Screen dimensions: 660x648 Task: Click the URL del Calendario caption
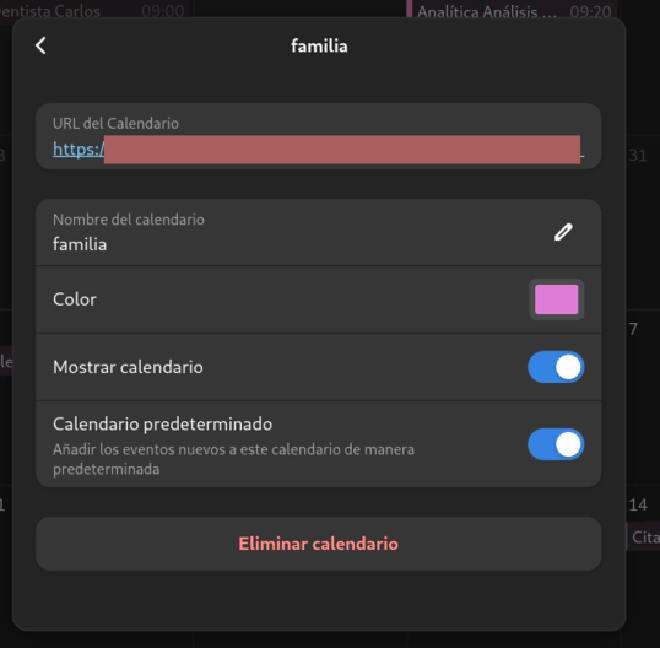116,123
